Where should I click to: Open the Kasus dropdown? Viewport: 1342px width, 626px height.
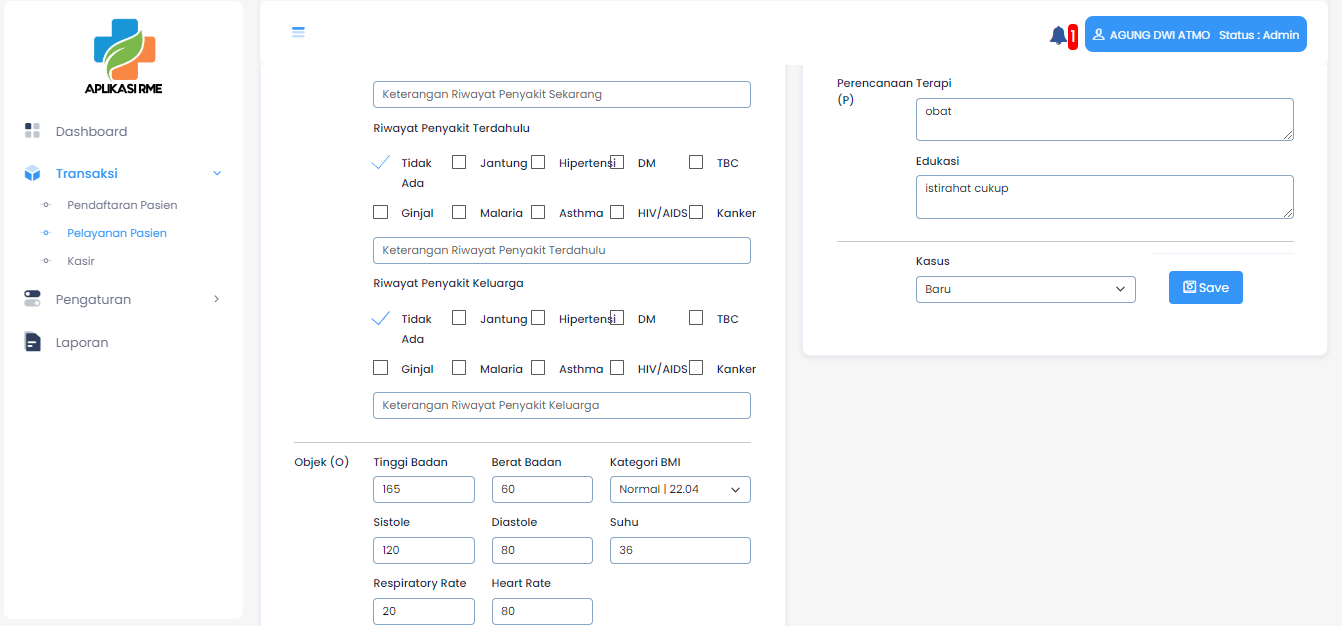1025,289
